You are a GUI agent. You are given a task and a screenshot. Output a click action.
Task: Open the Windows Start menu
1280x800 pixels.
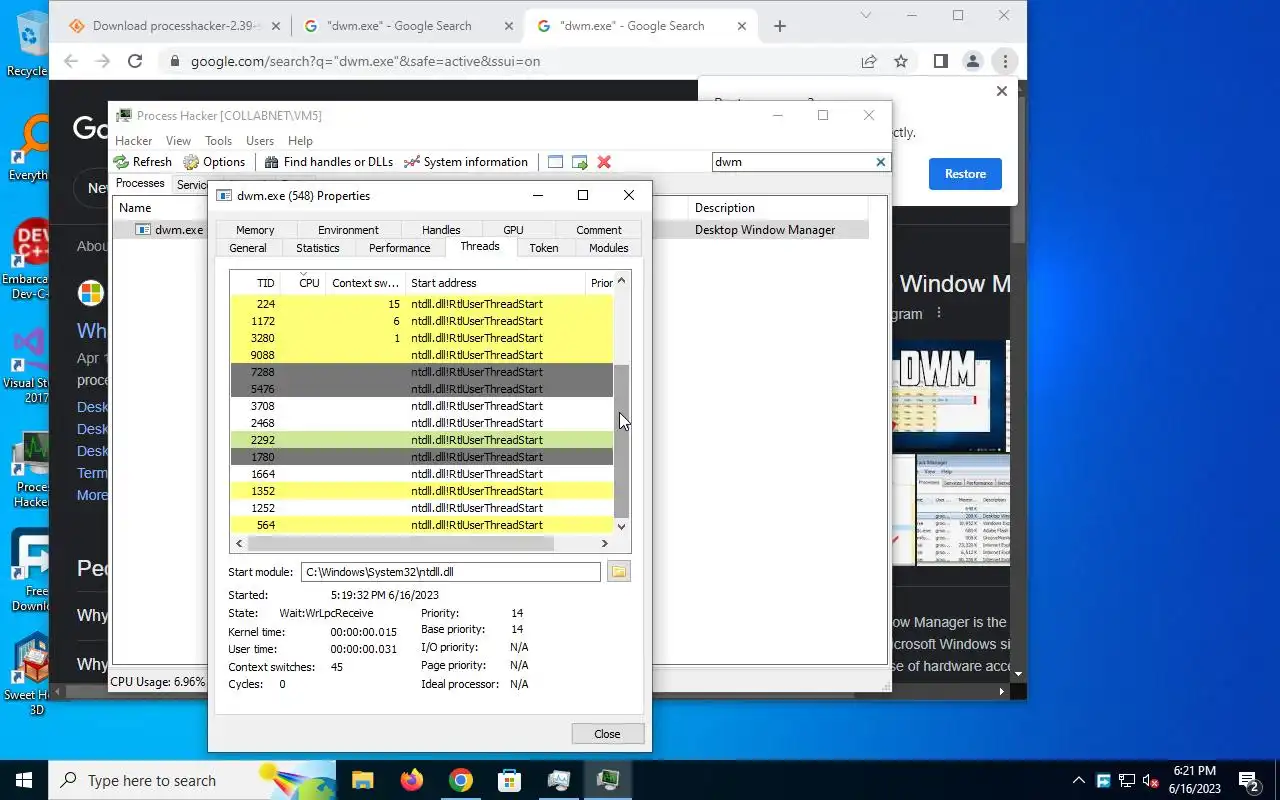click(24, 780)
